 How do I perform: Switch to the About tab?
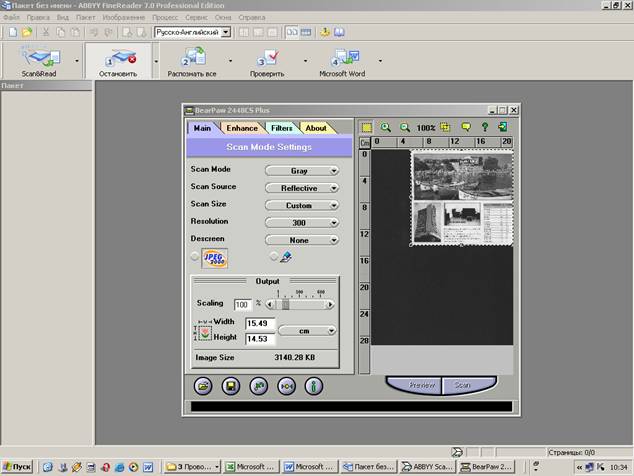point(316,128)
